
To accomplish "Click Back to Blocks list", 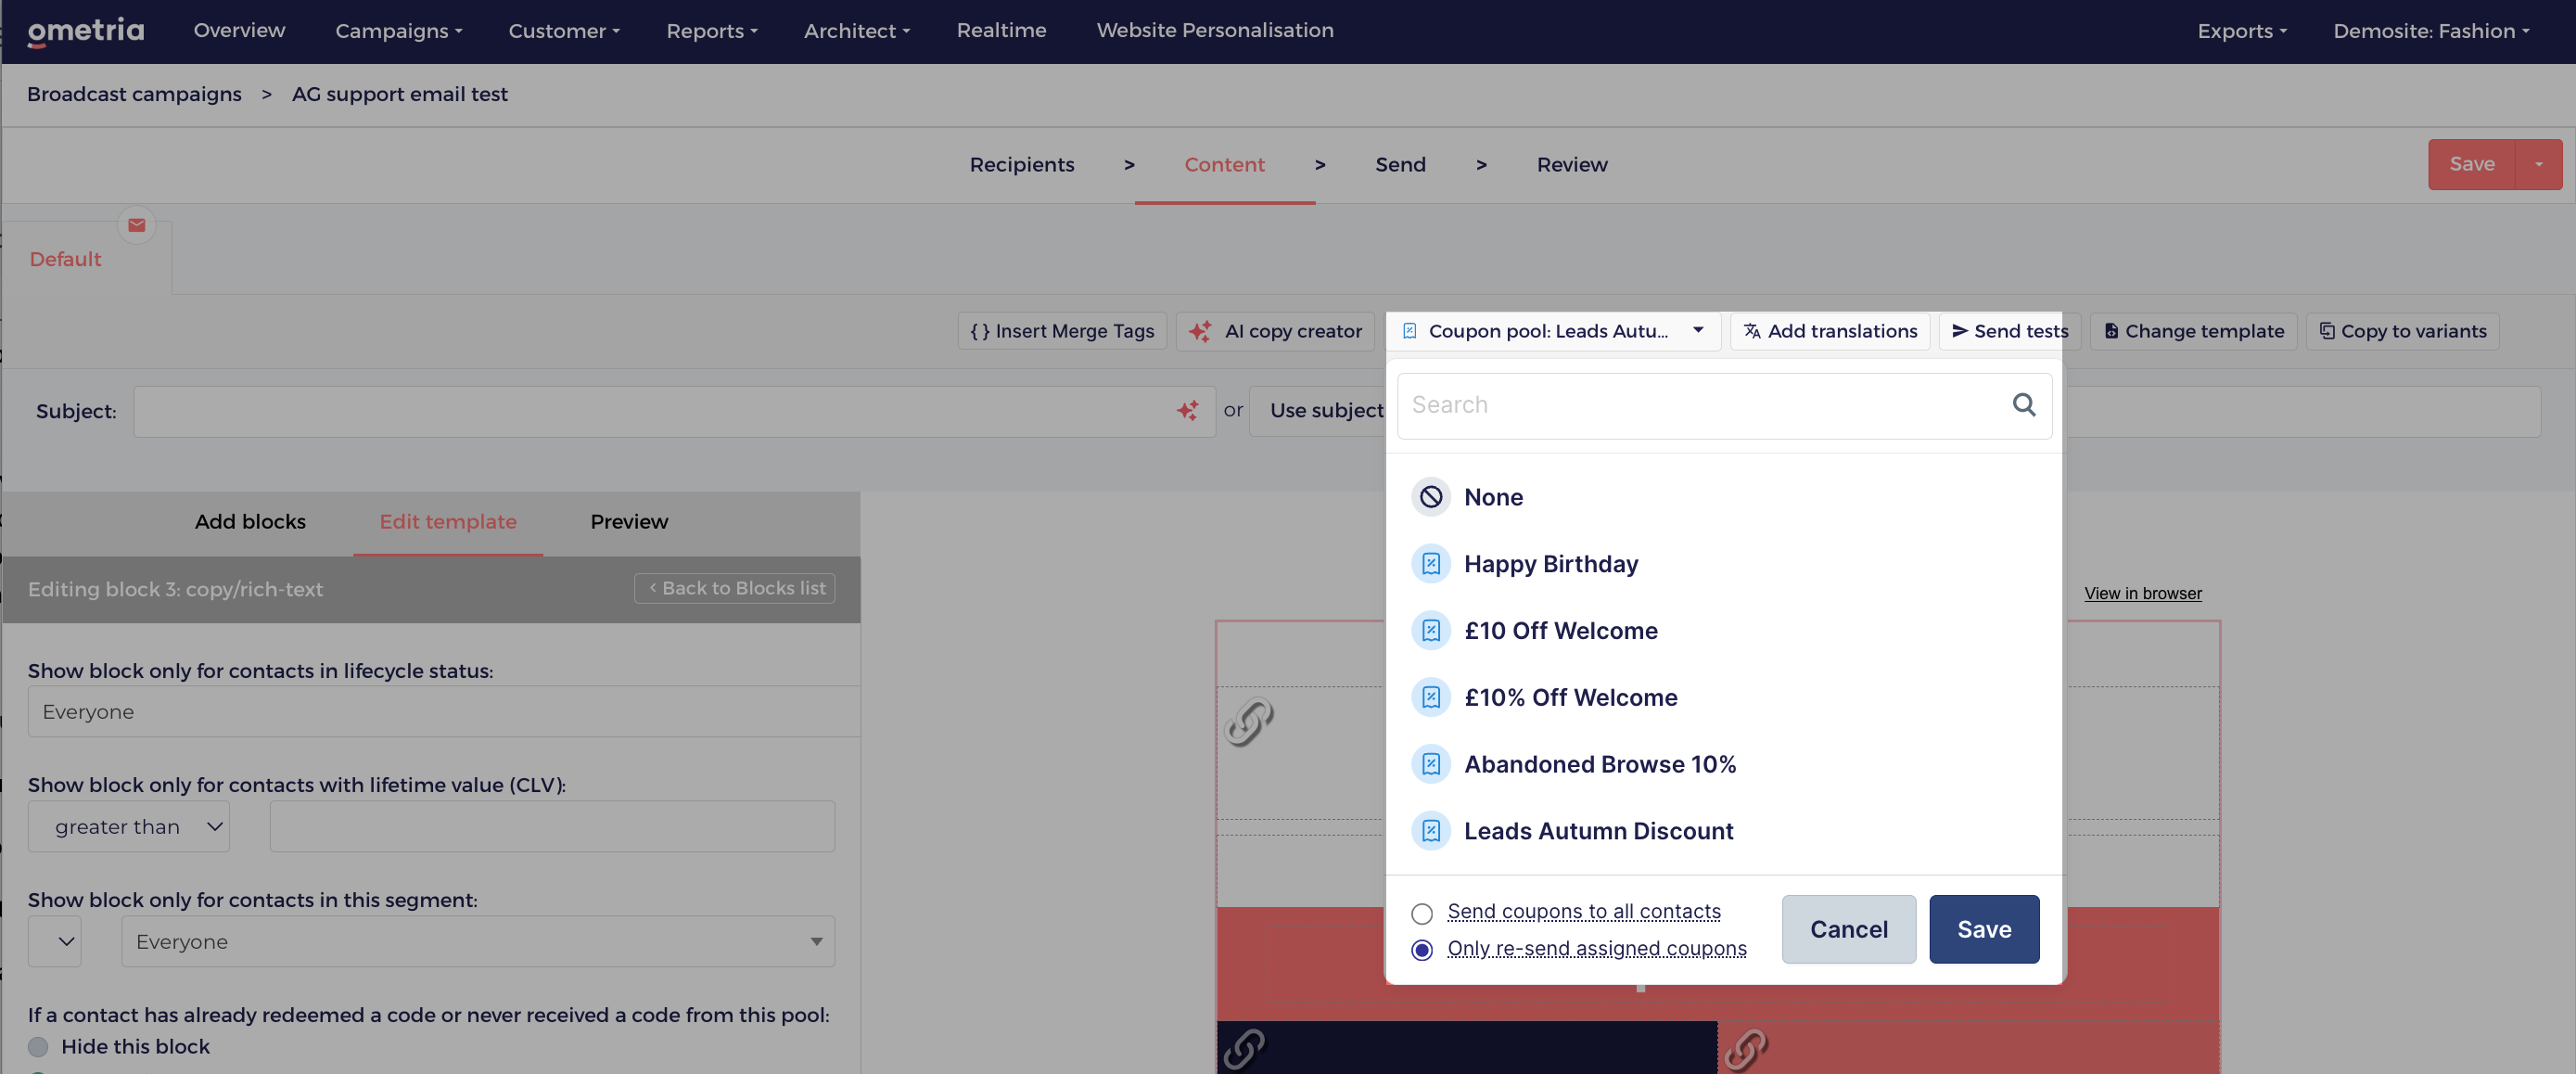I will [x=735, y=588].
